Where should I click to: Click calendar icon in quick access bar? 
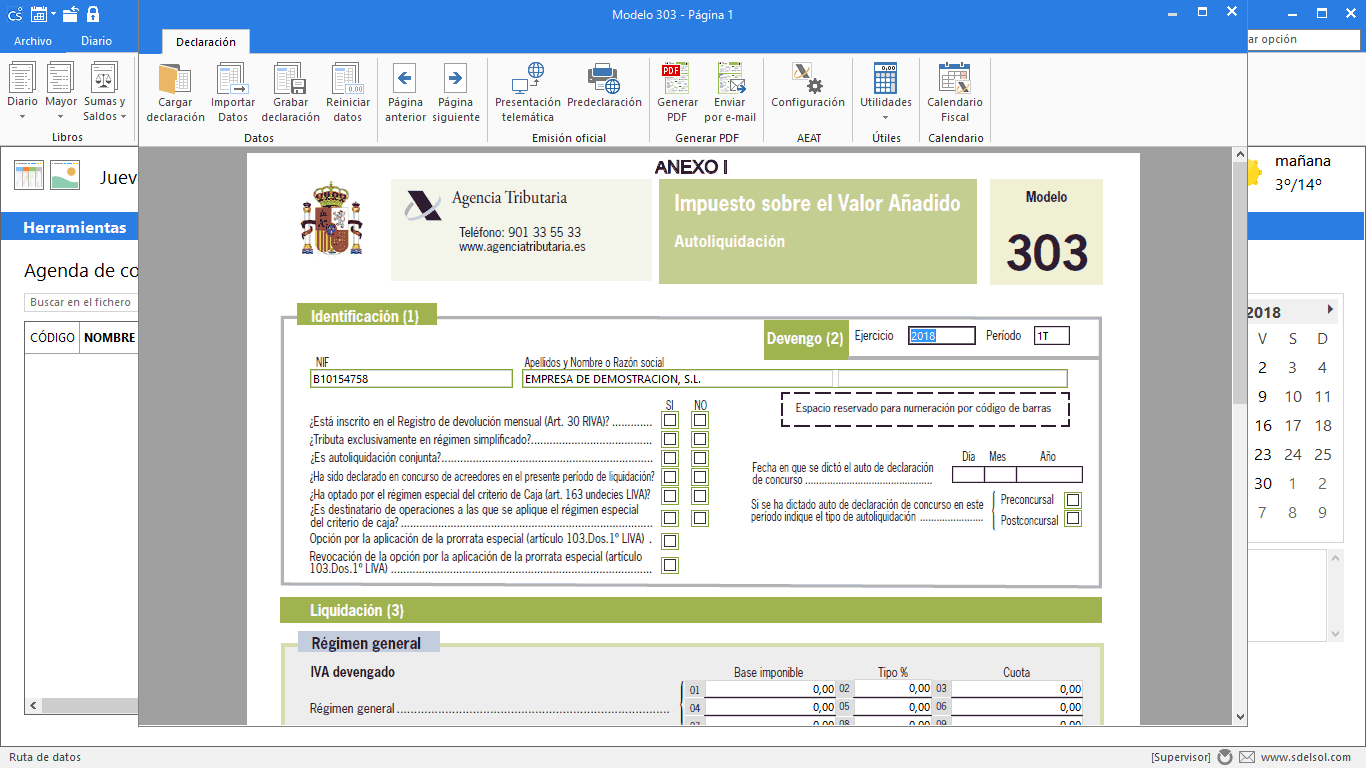pyautogui.click(x=39, y=13)
